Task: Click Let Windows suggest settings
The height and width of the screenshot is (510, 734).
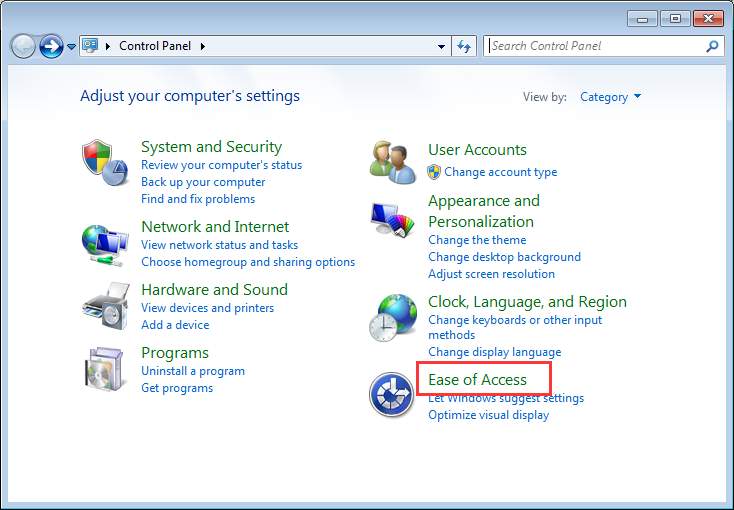Action: (x=506, y=398)
